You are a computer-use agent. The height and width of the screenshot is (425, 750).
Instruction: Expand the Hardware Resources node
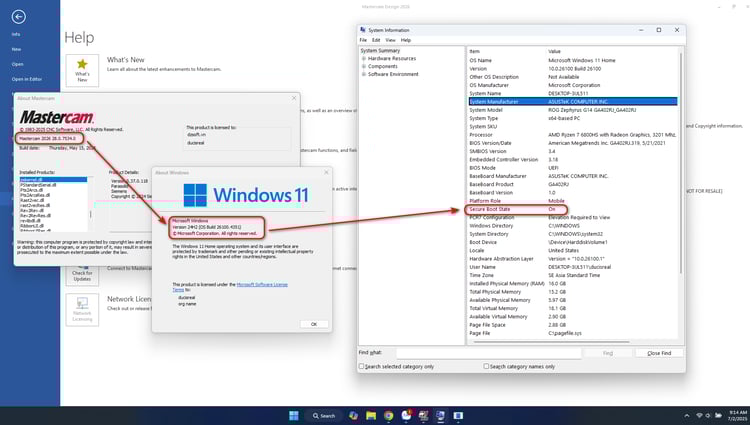[x=364, y=58]
